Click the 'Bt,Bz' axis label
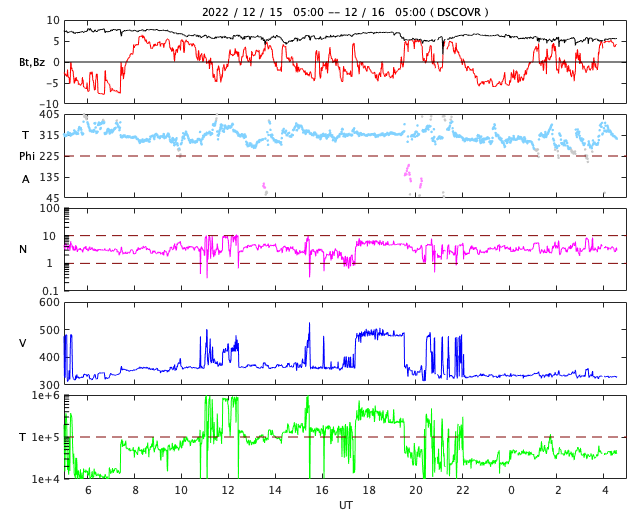This screenshot has width=640, height=512. coord(32,62)
